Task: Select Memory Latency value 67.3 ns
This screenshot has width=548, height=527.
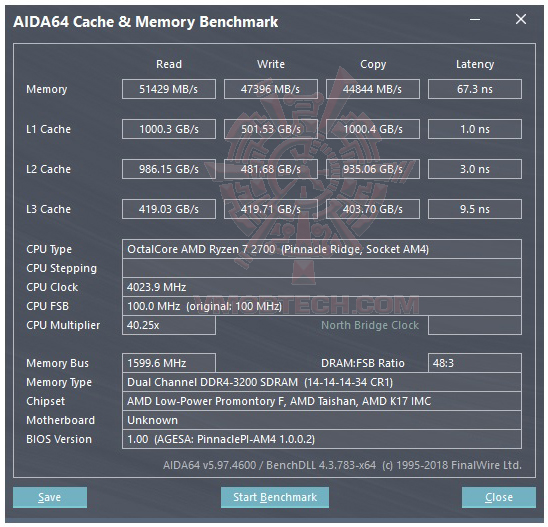Action: (475, 89)
